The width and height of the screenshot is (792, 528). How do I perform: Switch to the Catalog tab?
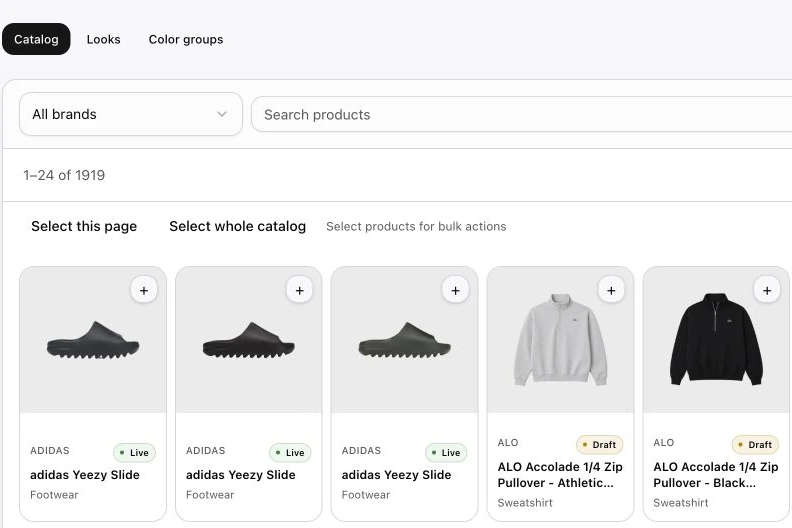point(36,39)
